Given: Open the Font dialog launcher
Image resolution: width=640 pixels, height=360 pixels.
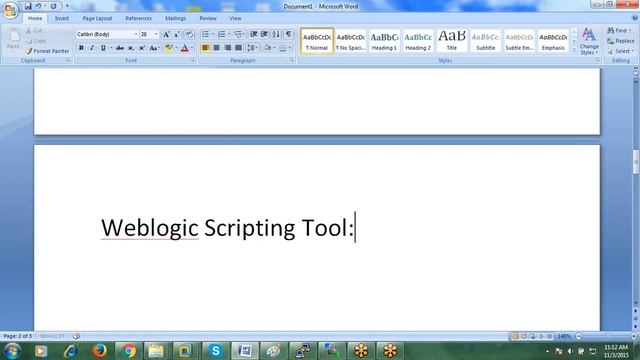Looking at the screenshot, I should (x=193, y=60).
